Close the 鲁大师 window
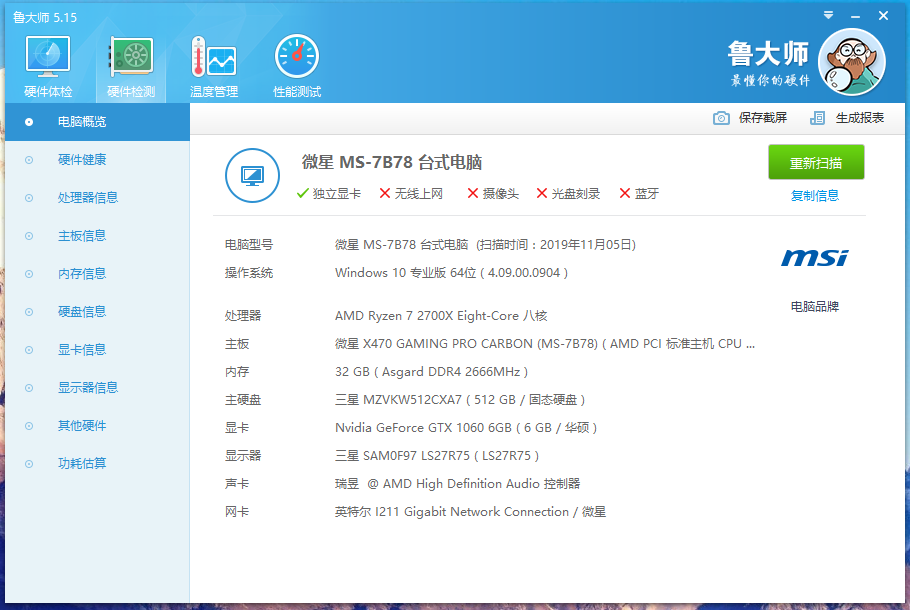 (883, 16)
